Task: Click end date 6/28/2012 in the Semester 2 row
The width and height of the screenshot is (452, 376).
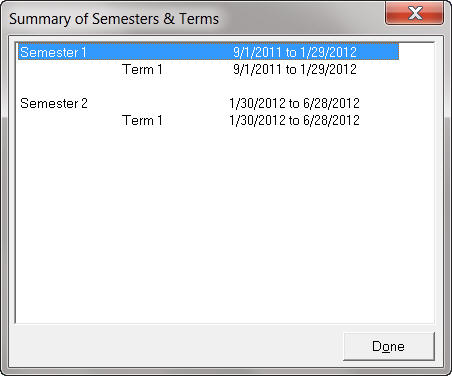Action: pos(331,103)
